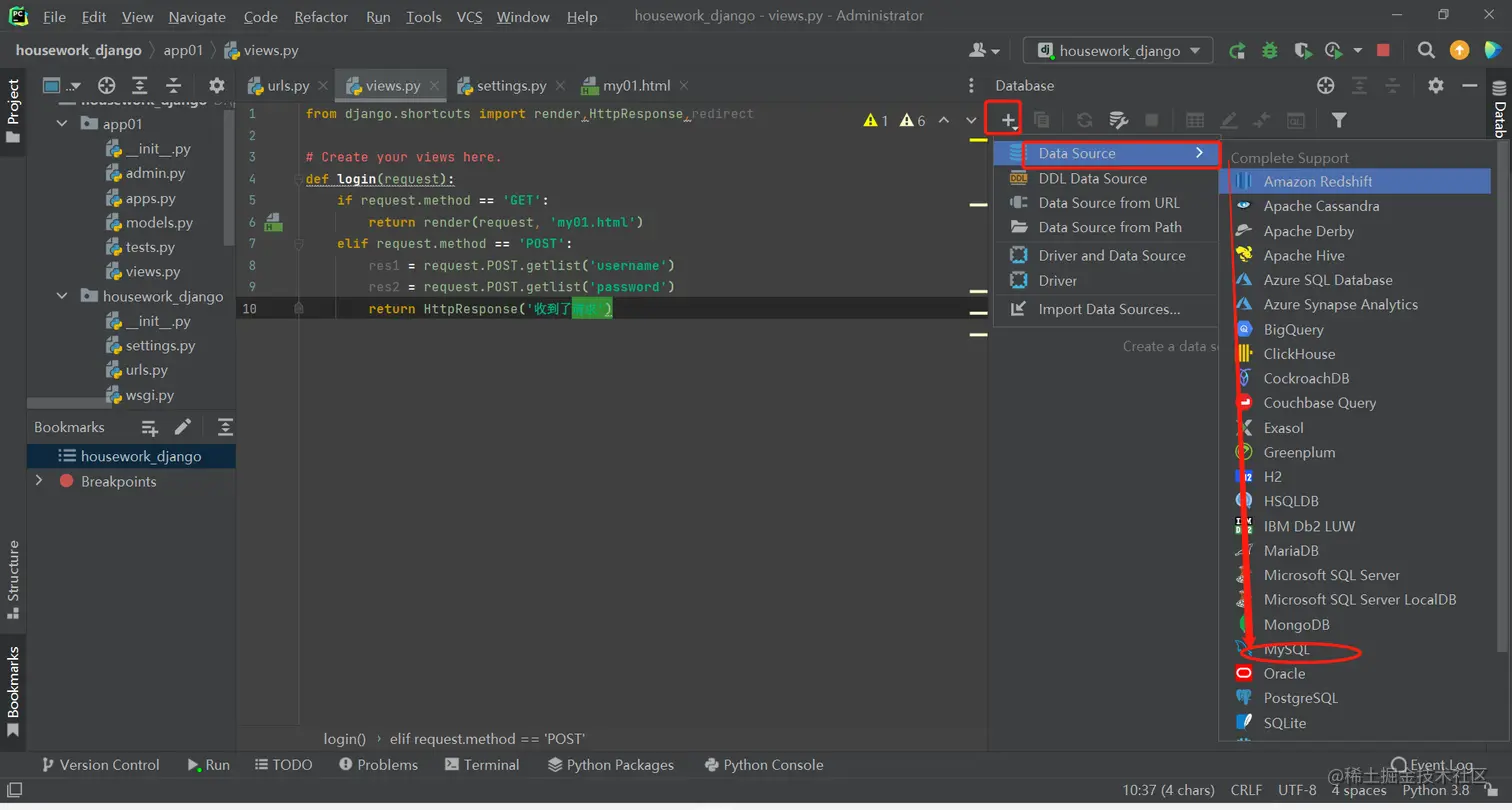Open Python Packages tool window
1512x810 pixels.
point(611,764)
